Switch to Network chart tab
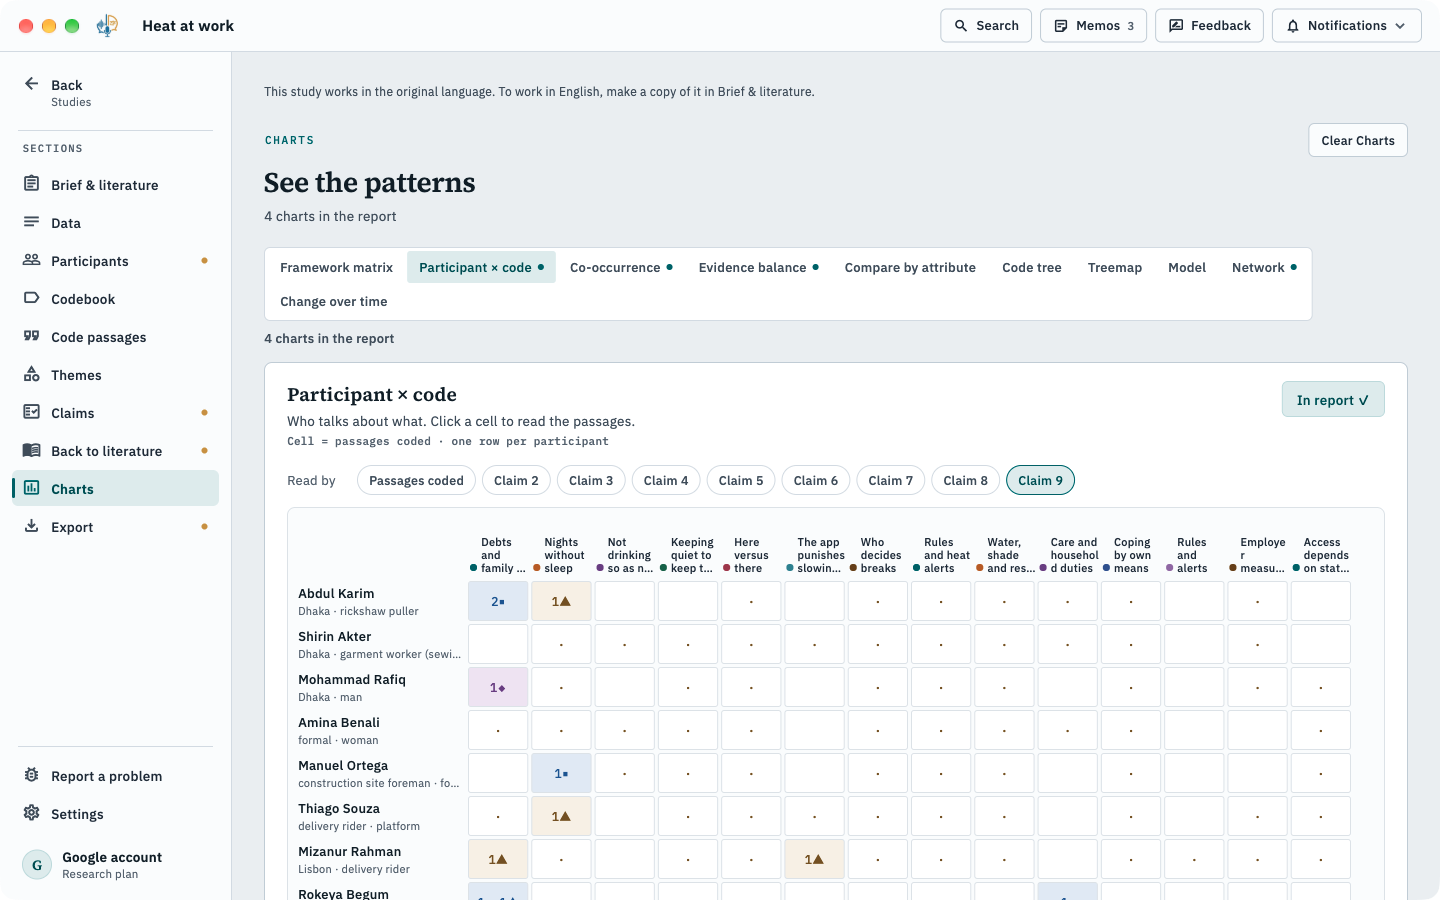1440x900 pixels. pyautogui.click(x=1264, y=268)
